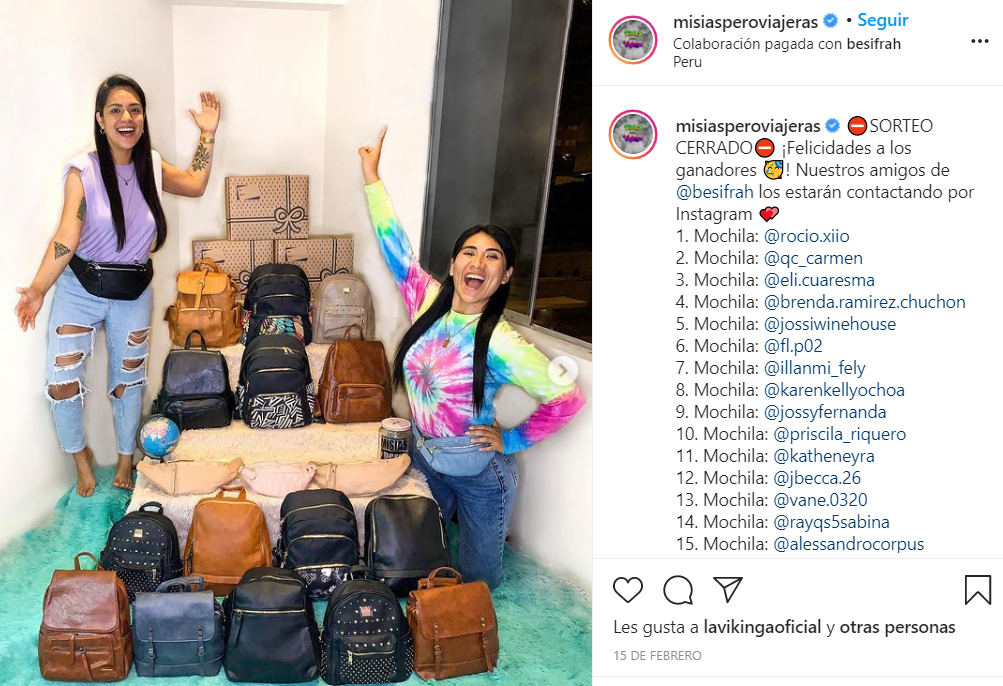Visit @brenda.ramirez.chuchon profile
This screenshot has width=1003, height=686.
(864, 302)
